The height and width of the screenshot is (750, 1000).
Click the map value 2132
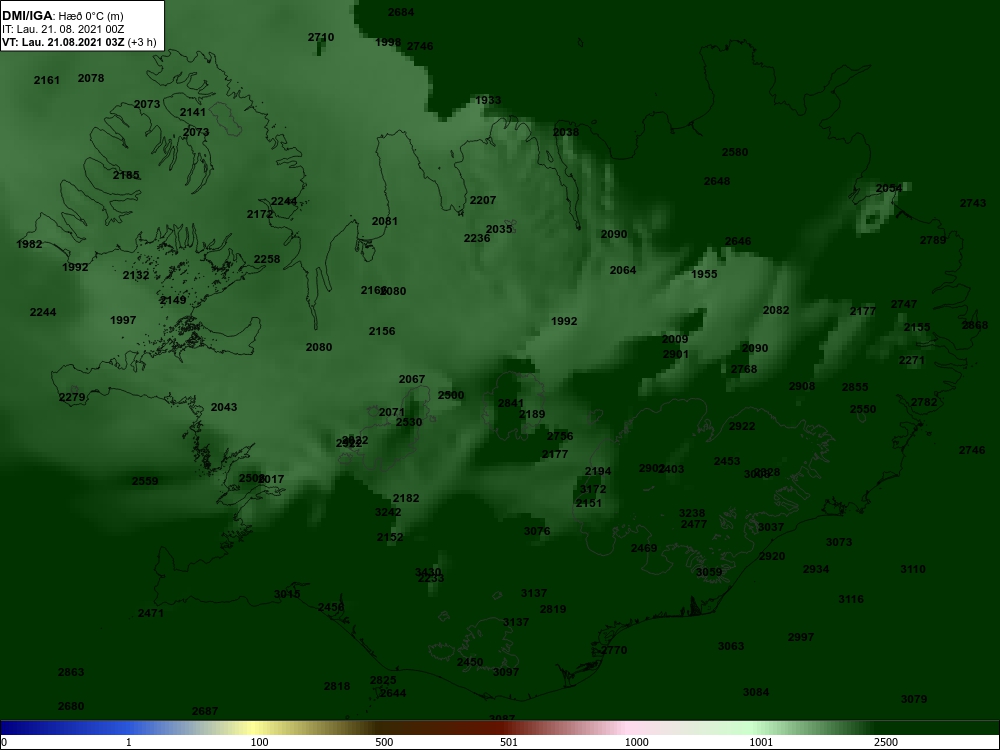coord(136,276)
